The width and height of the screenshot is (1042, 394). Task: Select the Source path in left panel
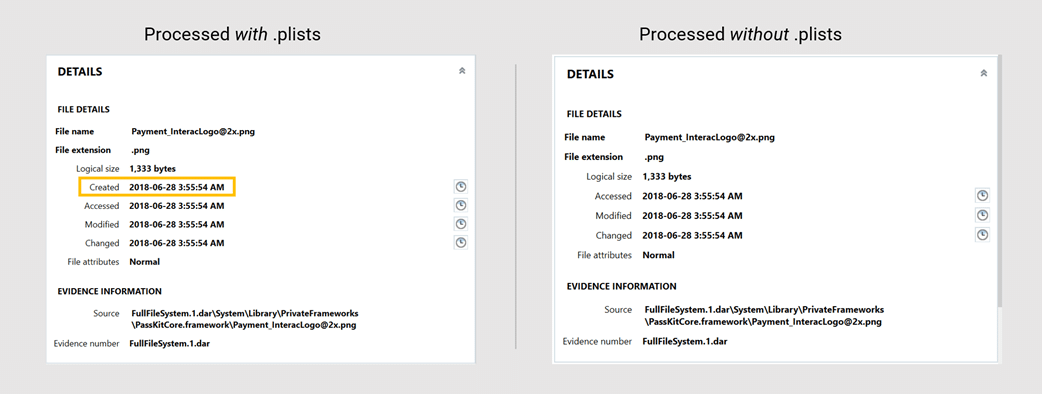(245, 320)
